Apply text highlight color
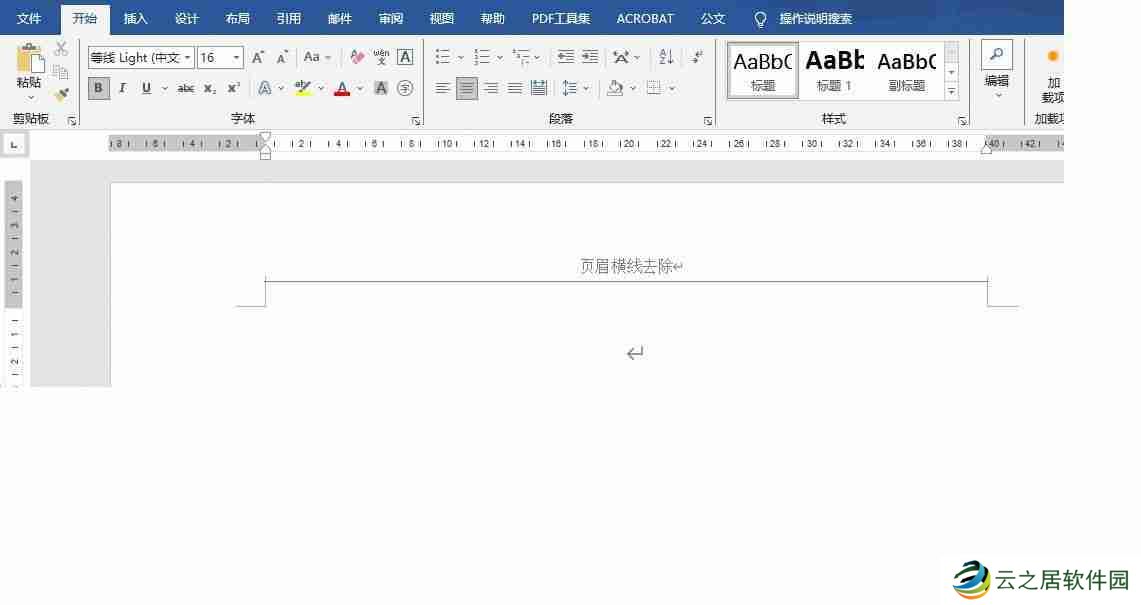The image size is (1141, 605). click(303, 88)
